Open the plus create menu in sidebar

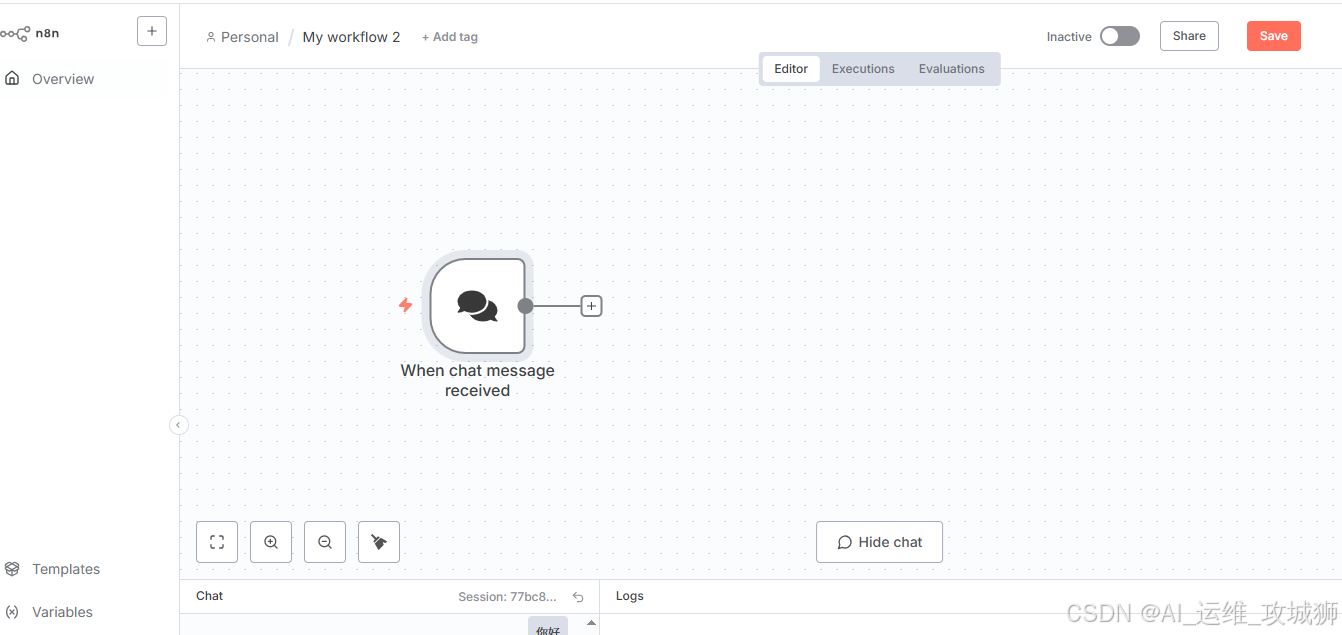151,31
